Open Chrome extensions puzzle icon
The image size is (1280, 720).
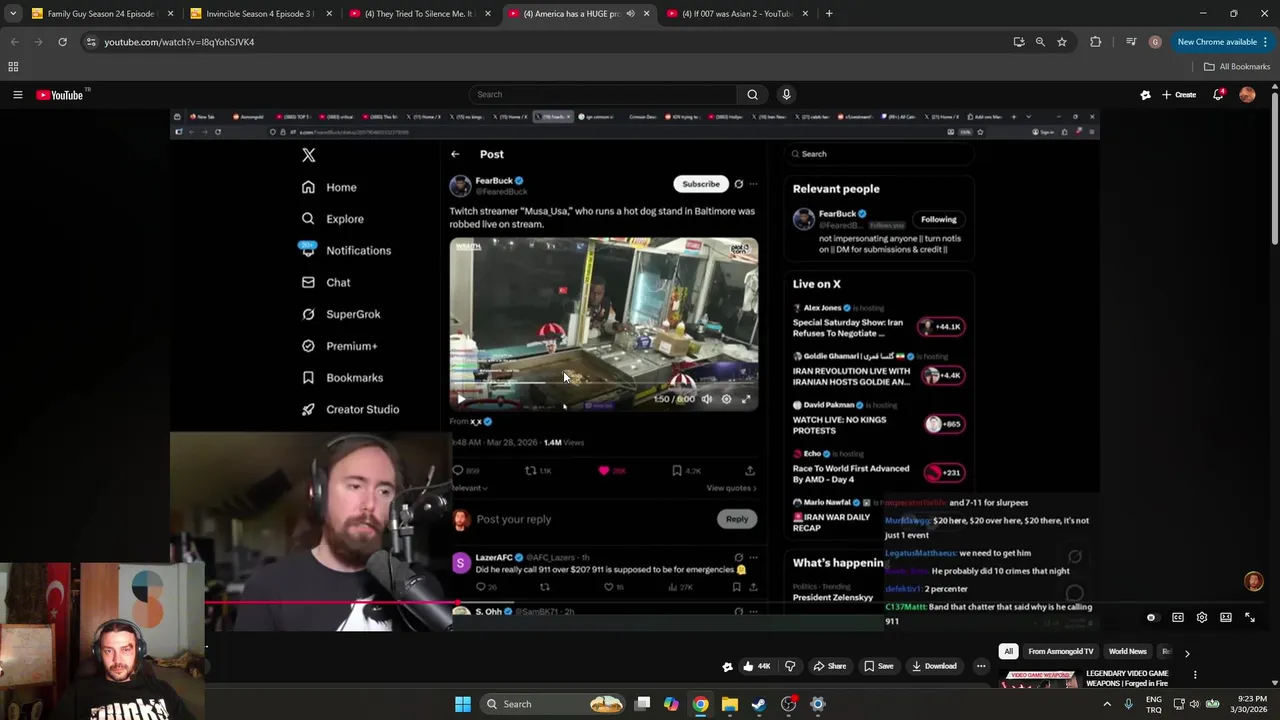1095,42
